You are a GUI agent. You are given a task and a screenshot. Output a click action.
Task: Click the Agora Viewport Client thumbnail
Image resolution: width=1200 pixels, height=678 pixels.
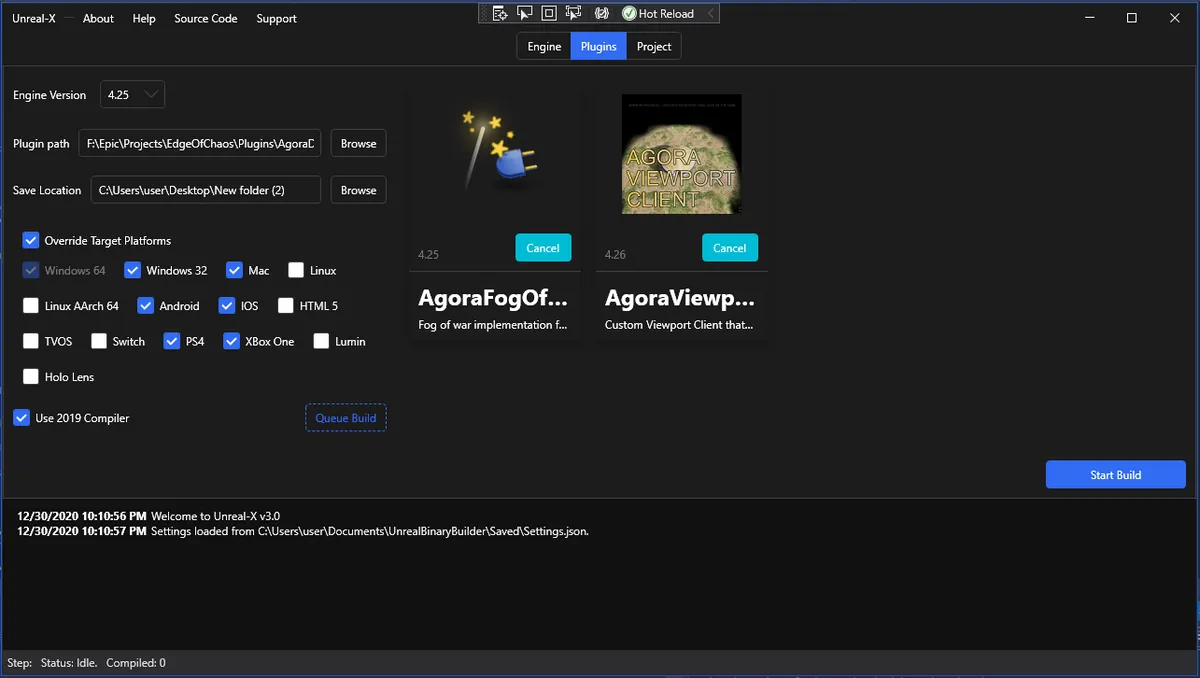click(681, 154)
